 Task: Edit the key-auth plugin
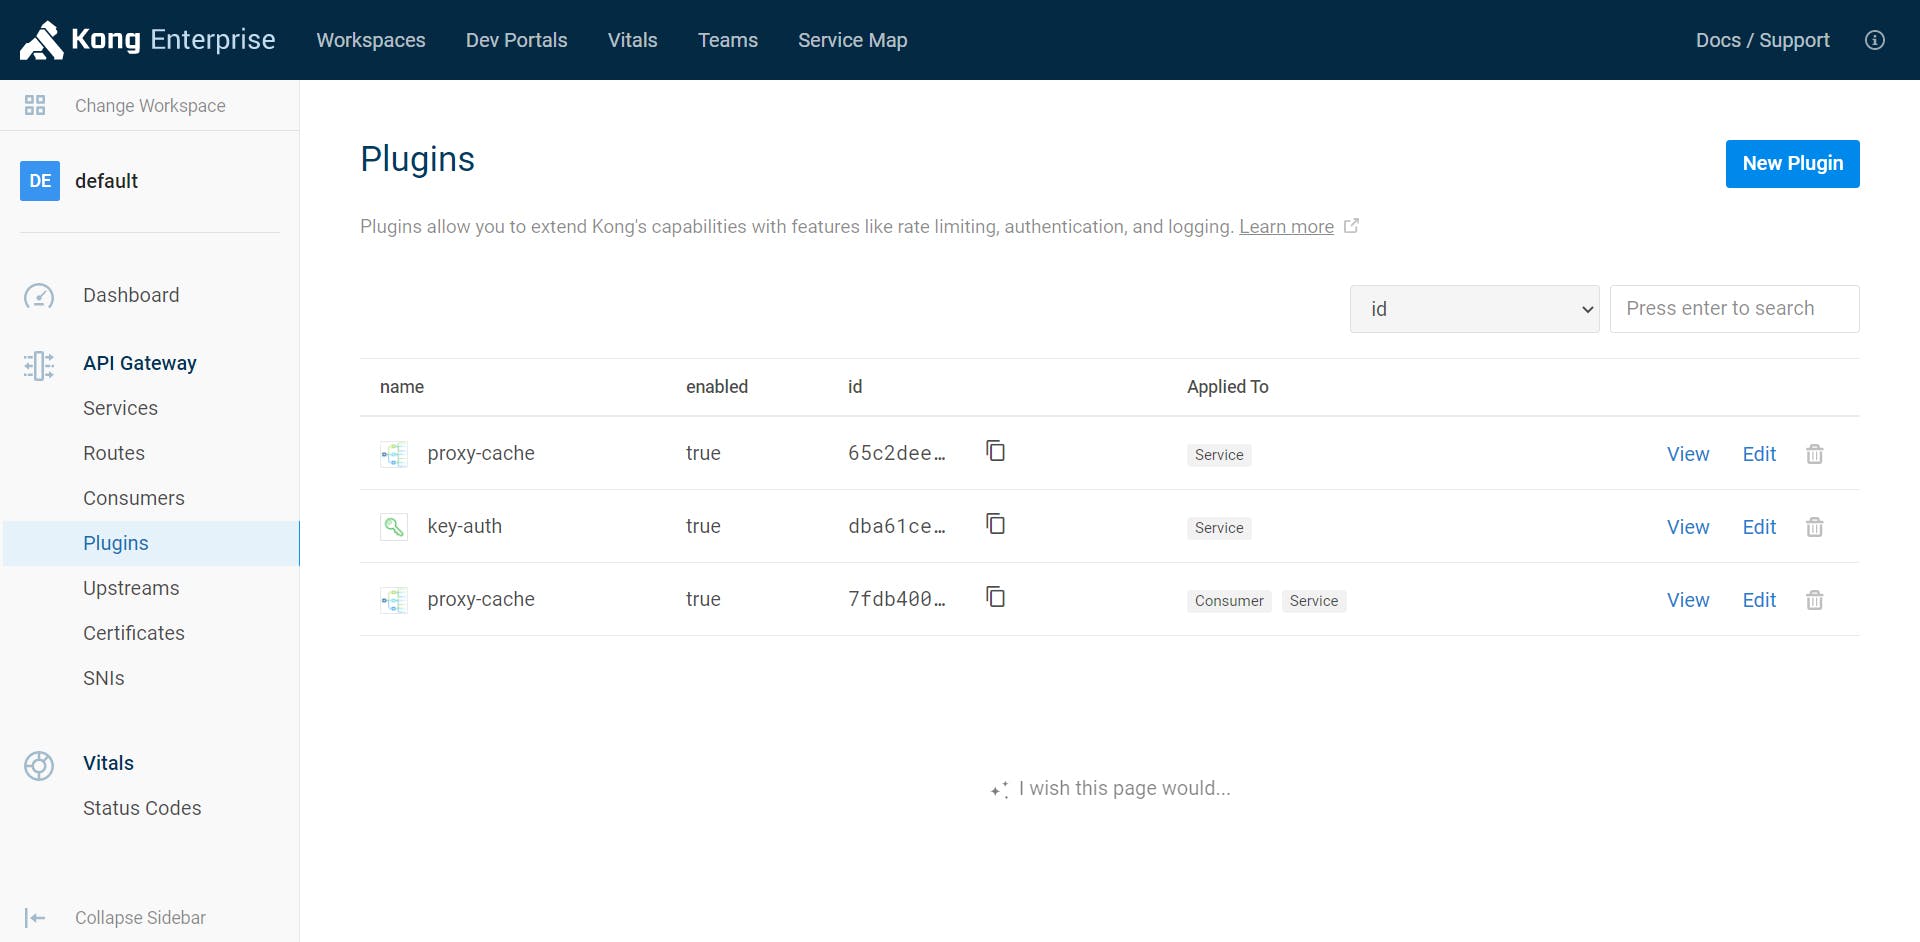[x=1759, y=527]
